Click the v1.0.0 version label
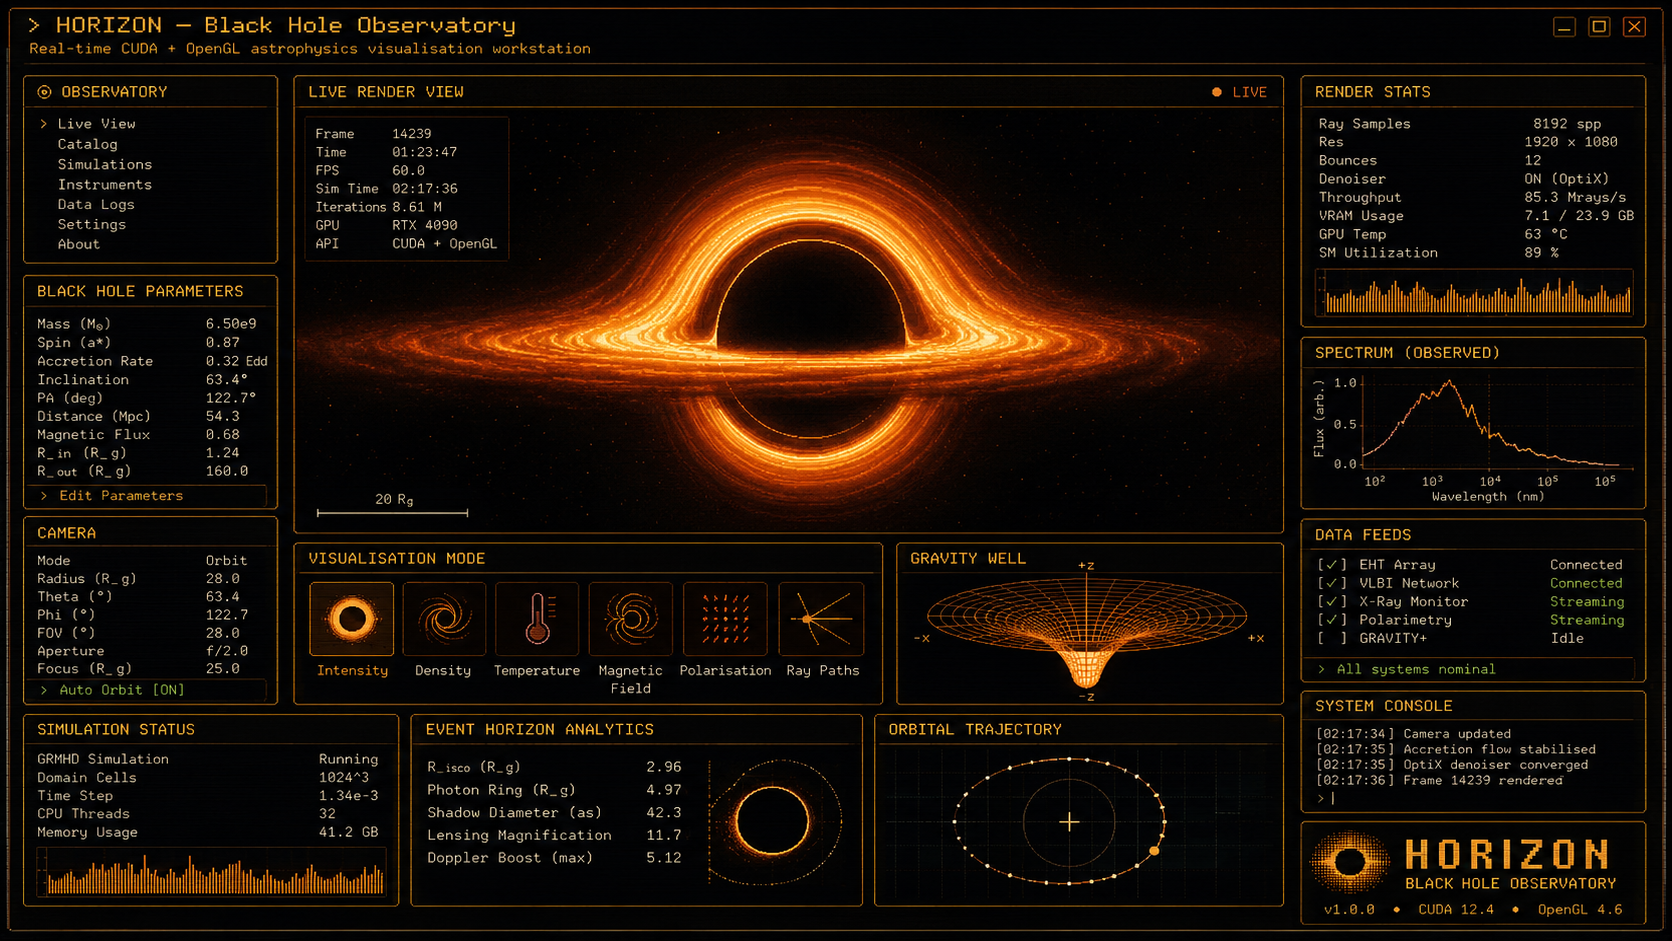The width and height of the screenshot is (1672, 941). [1349, 910]
